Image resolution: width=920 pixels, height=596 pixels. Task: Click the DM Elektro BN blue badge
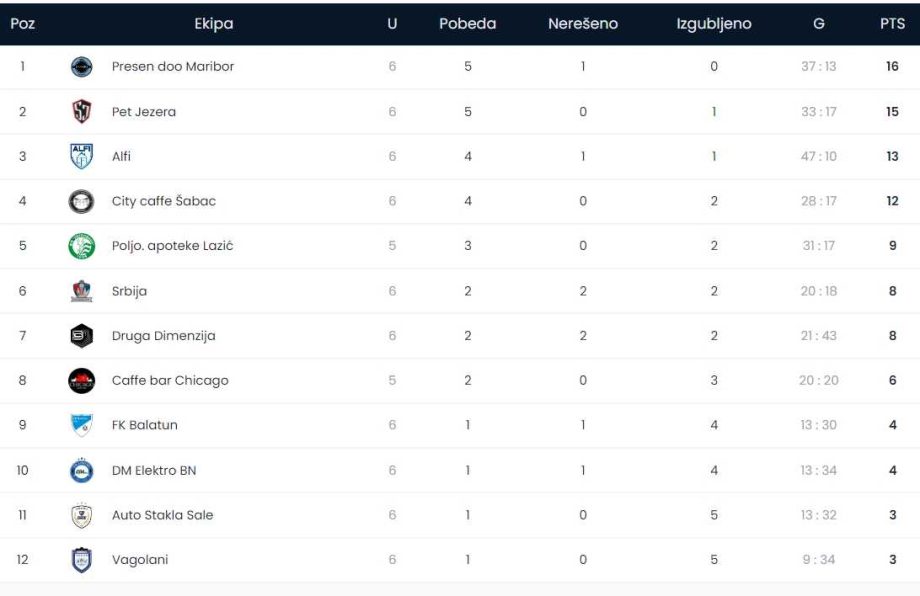(x=82, y=470)
